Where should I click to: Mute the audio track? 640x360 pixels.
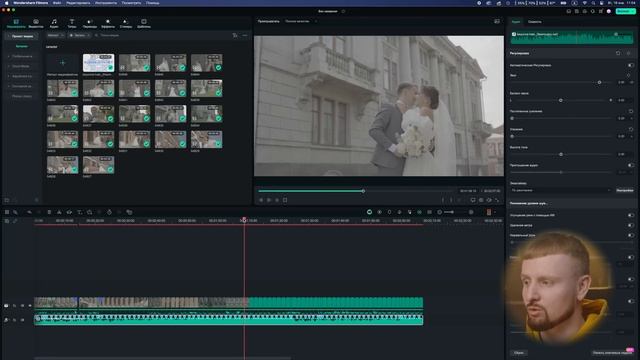(22, 320)
